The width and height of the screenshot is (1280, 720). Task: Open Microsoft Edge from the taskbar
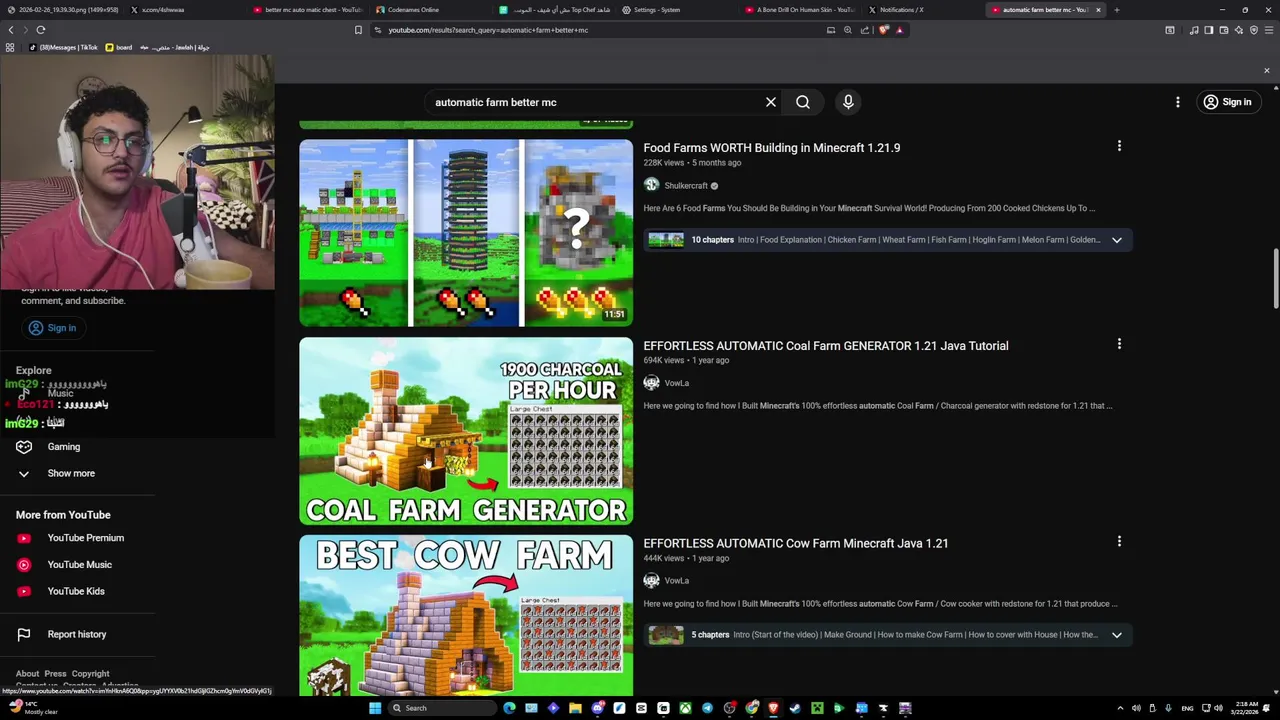click(509, 708)
